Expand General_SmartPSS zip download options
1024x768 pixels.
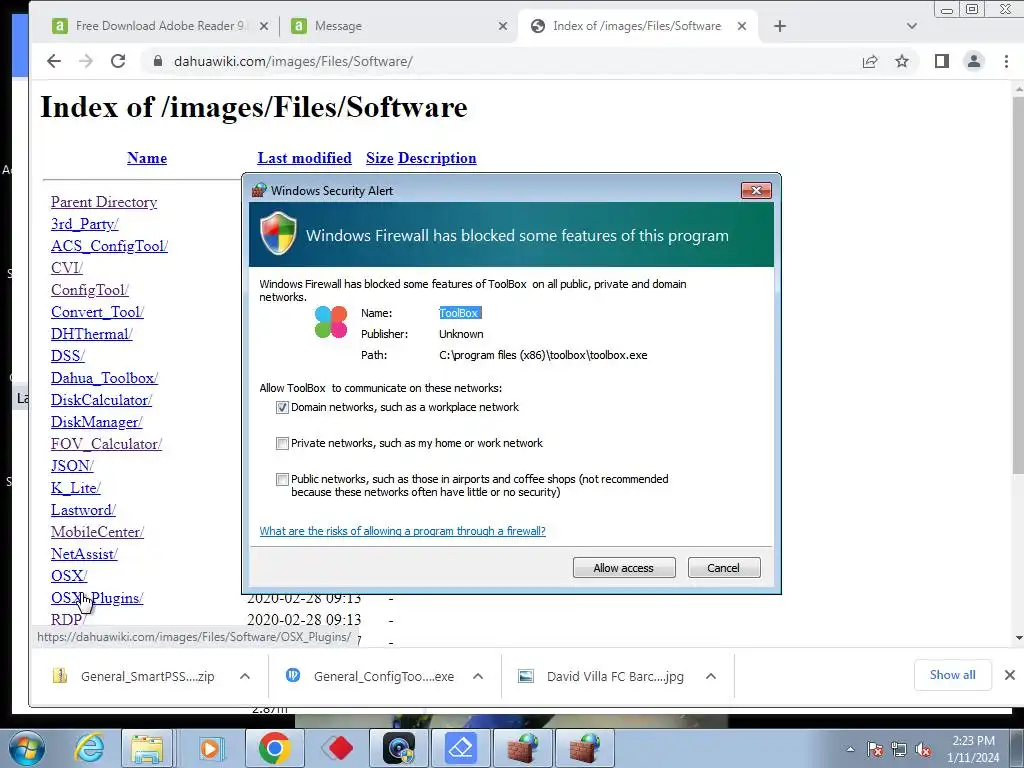click(245, 677)
